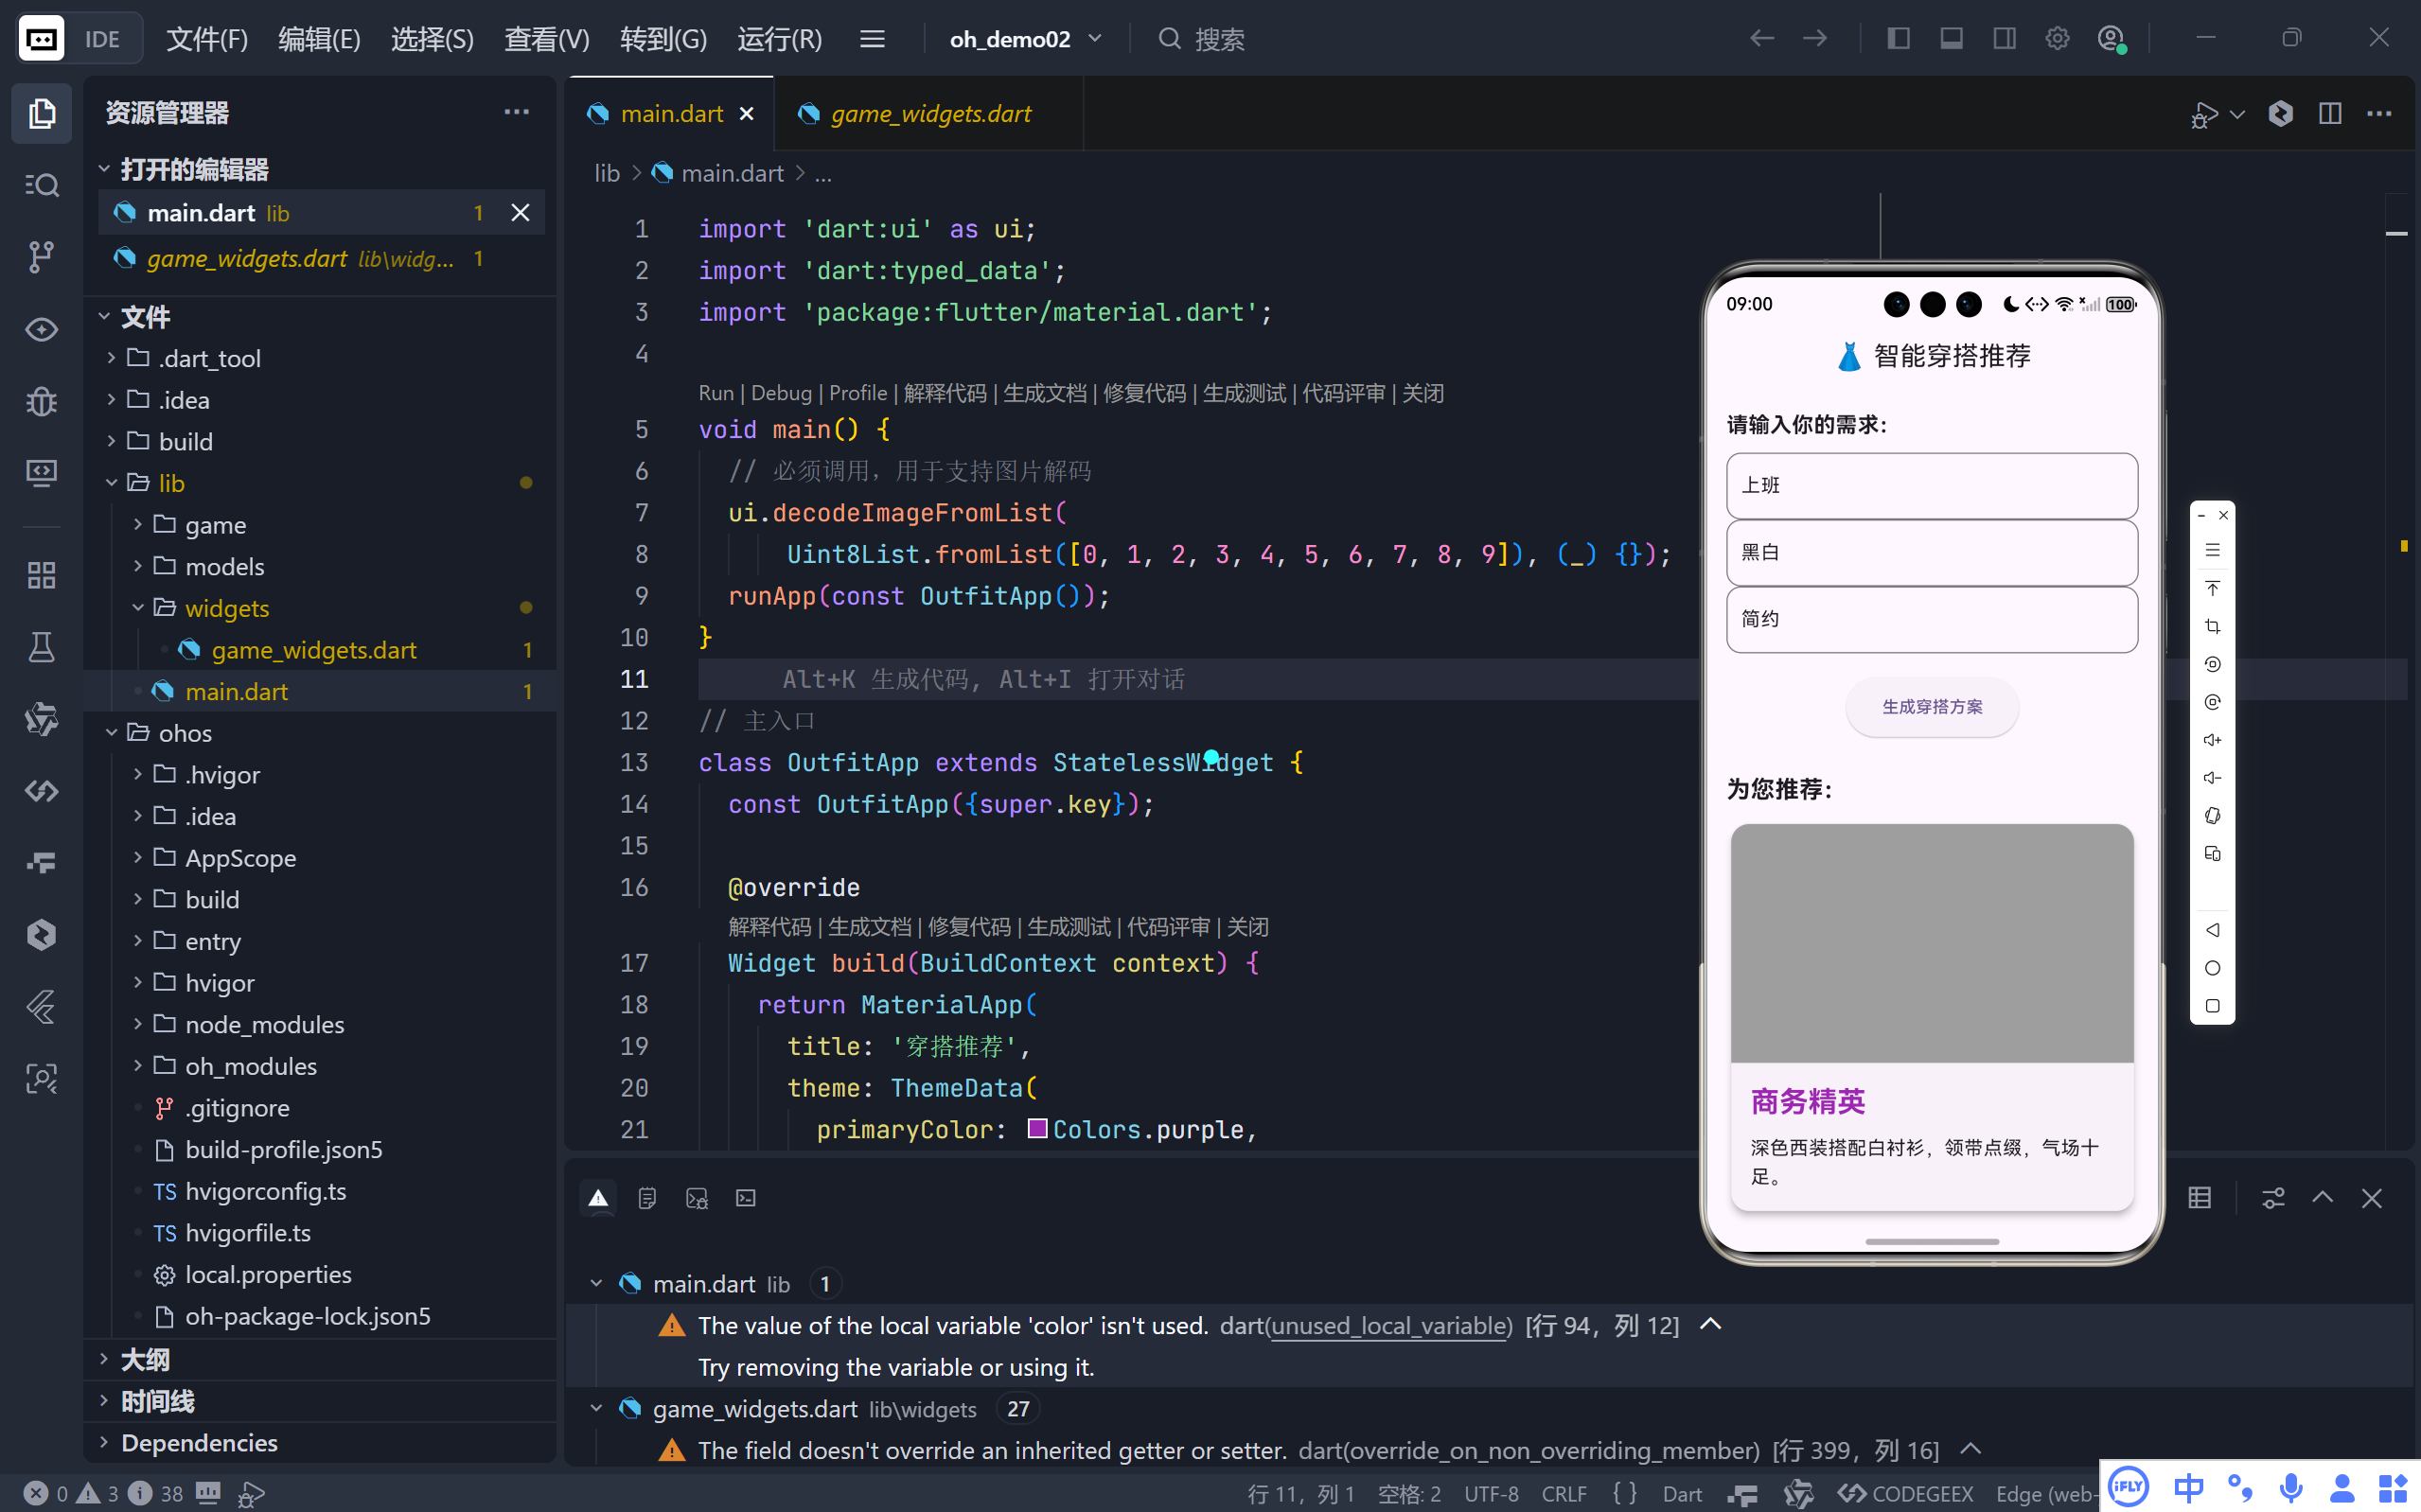The height and width of the screenshot is (1512, 2421).
Task: Toggle secondary sidebar layout button
Action: pos(2004,39)
